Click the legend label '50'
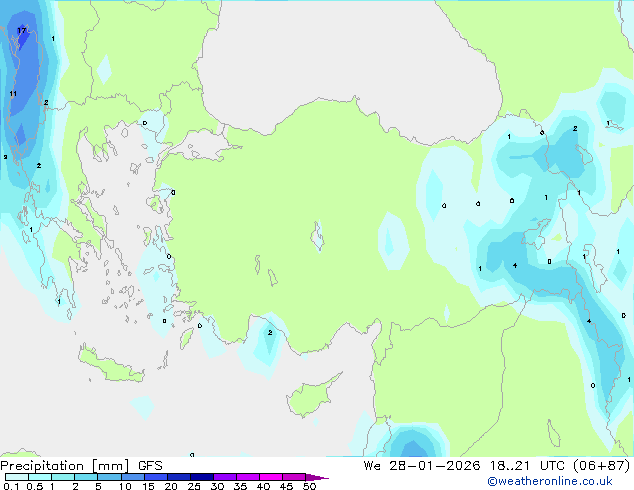Viewport: 634px width, 490px height. pyautogui.click(x=309, y=486)
